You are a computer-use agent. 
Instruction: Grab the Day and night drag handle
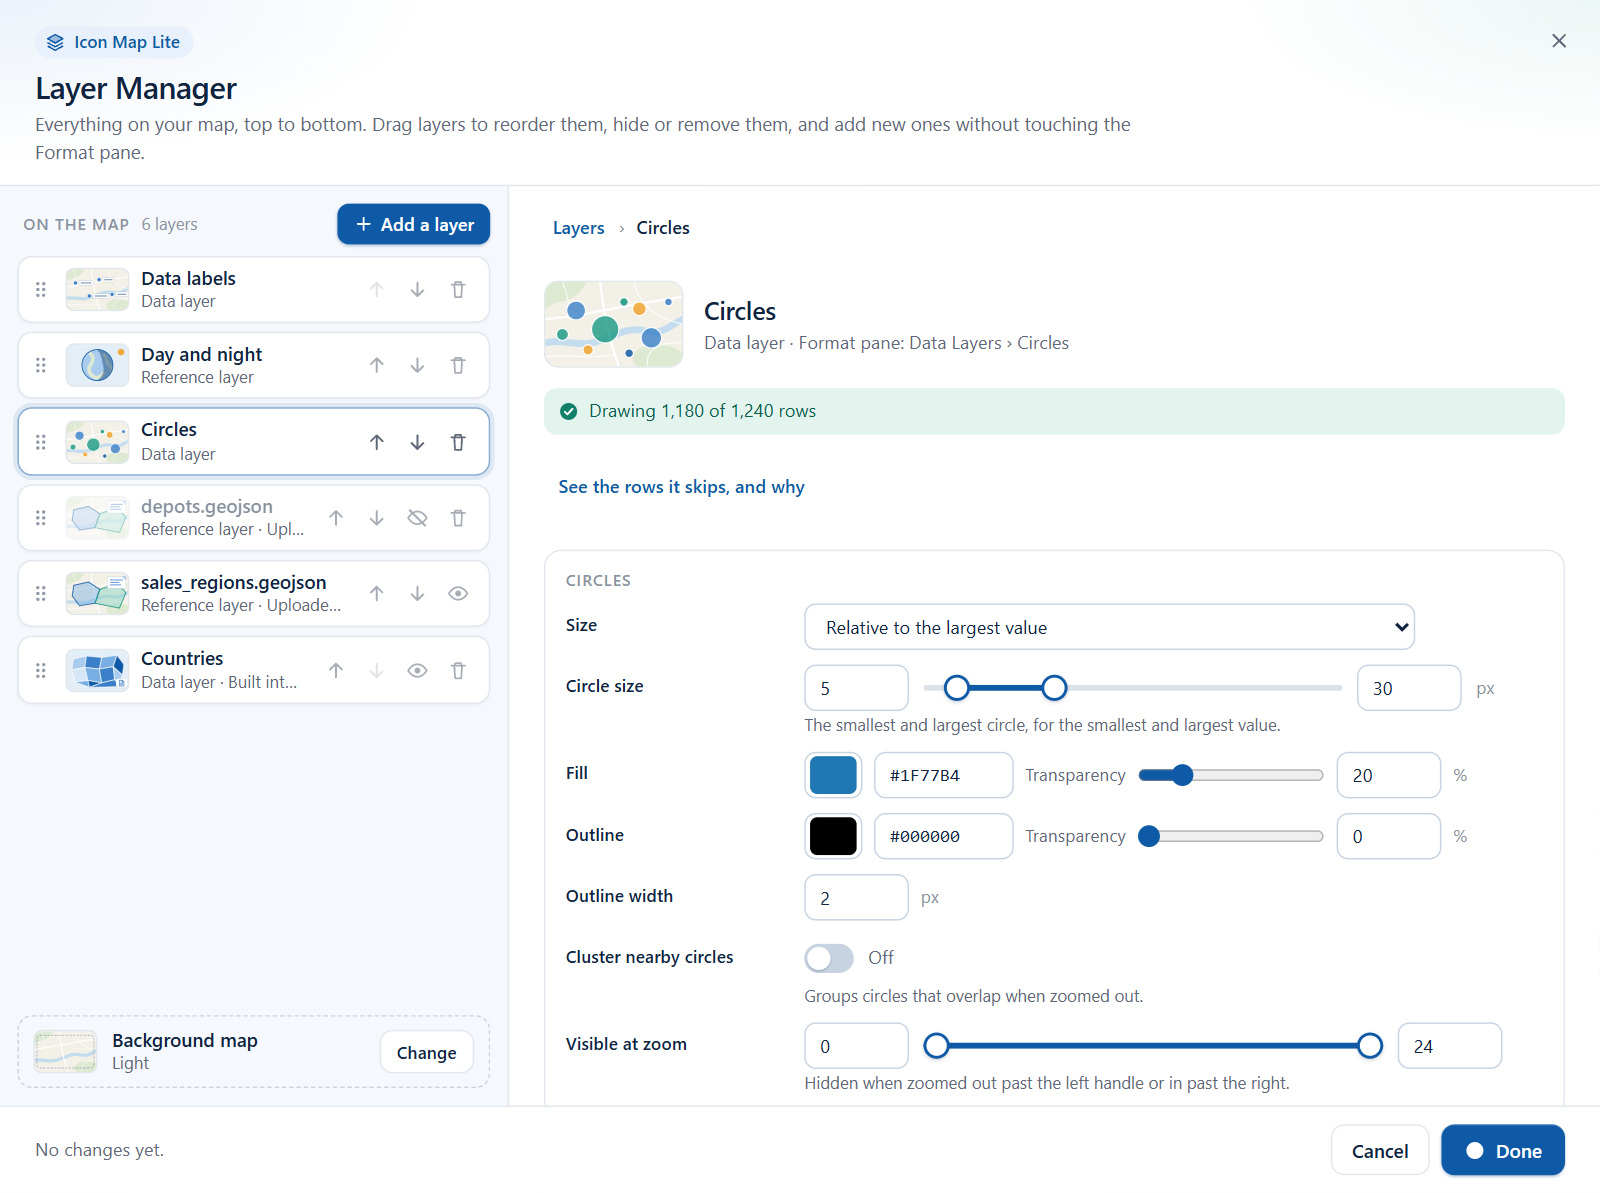coord(41,366)
